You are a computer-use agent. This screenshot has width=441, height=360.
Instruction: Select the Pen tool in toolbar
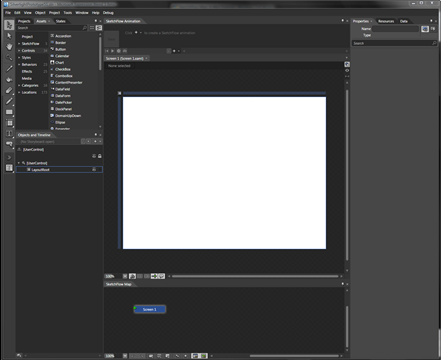tap(9, 101)
